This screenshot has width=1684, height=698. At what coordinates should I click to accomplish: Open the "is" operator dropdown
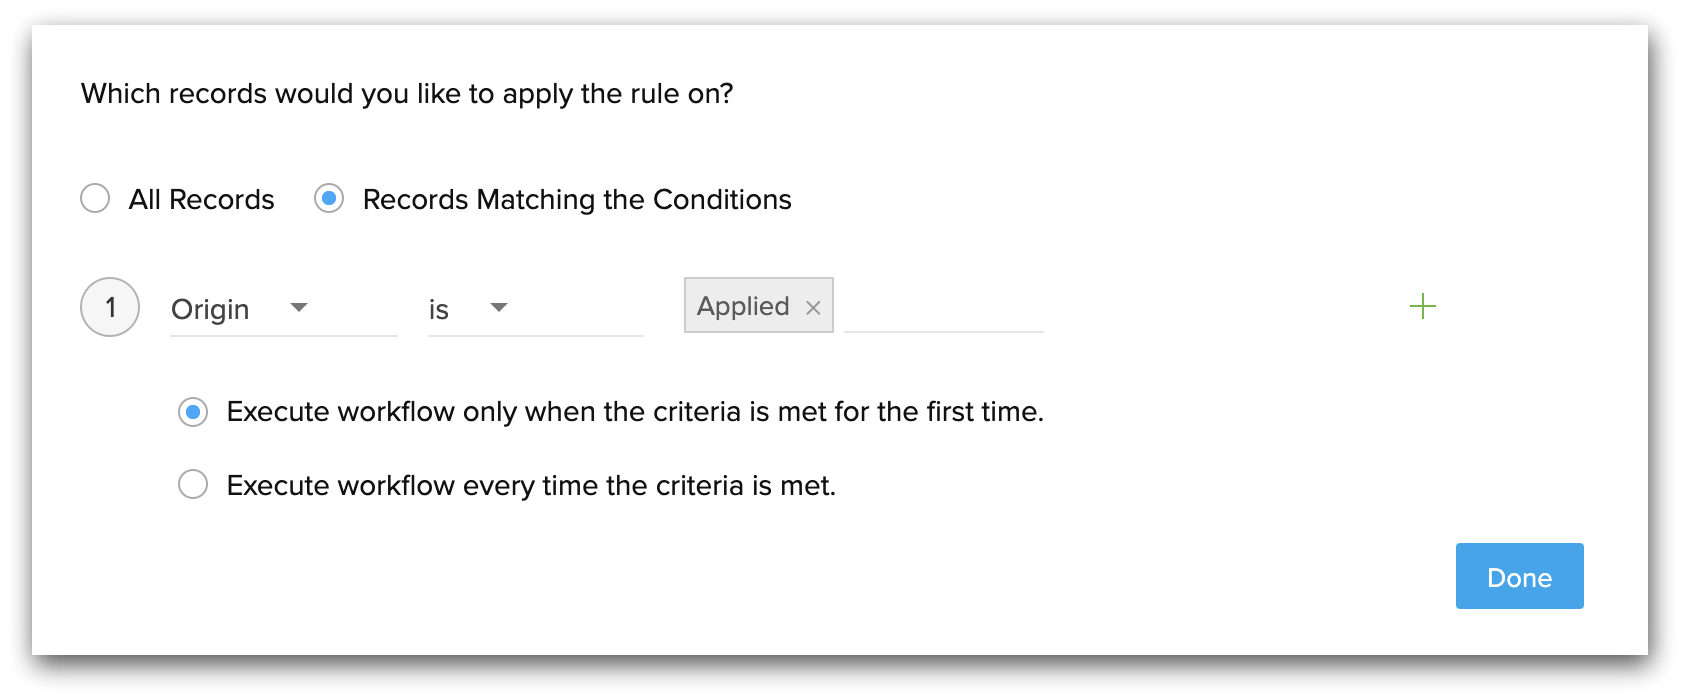pyautogui.click(x=534, y=309)
